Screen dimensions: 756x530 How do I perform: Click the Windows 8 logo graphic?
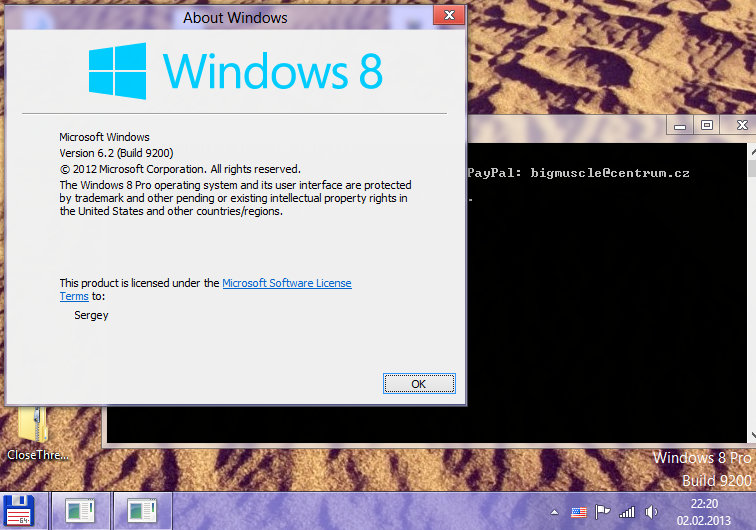click(x=117, y=70)
